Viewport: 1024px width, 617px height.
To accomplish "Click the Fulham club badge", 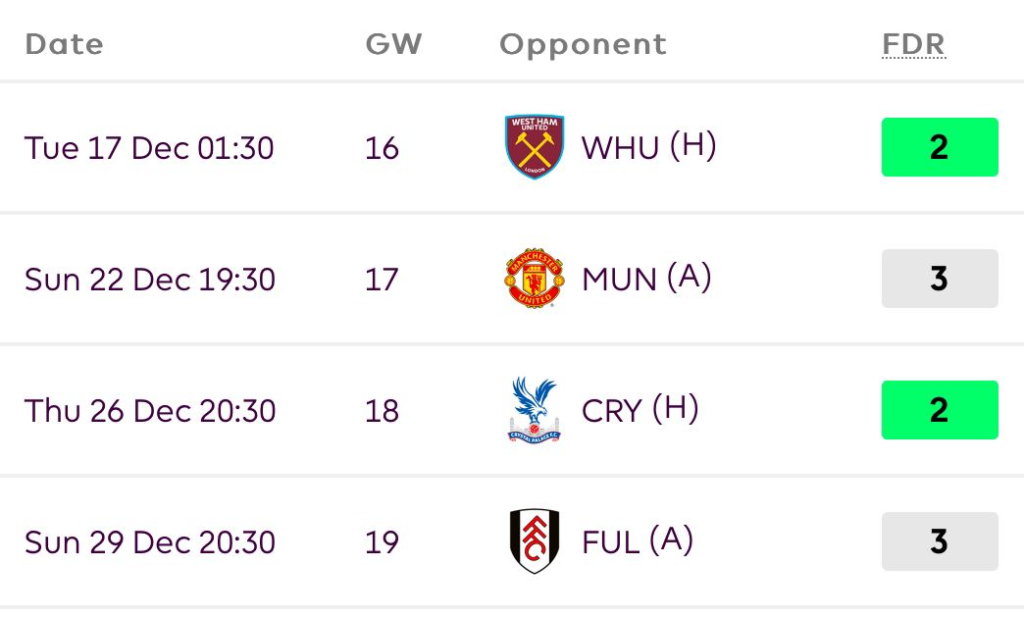I will click(534, 541).
